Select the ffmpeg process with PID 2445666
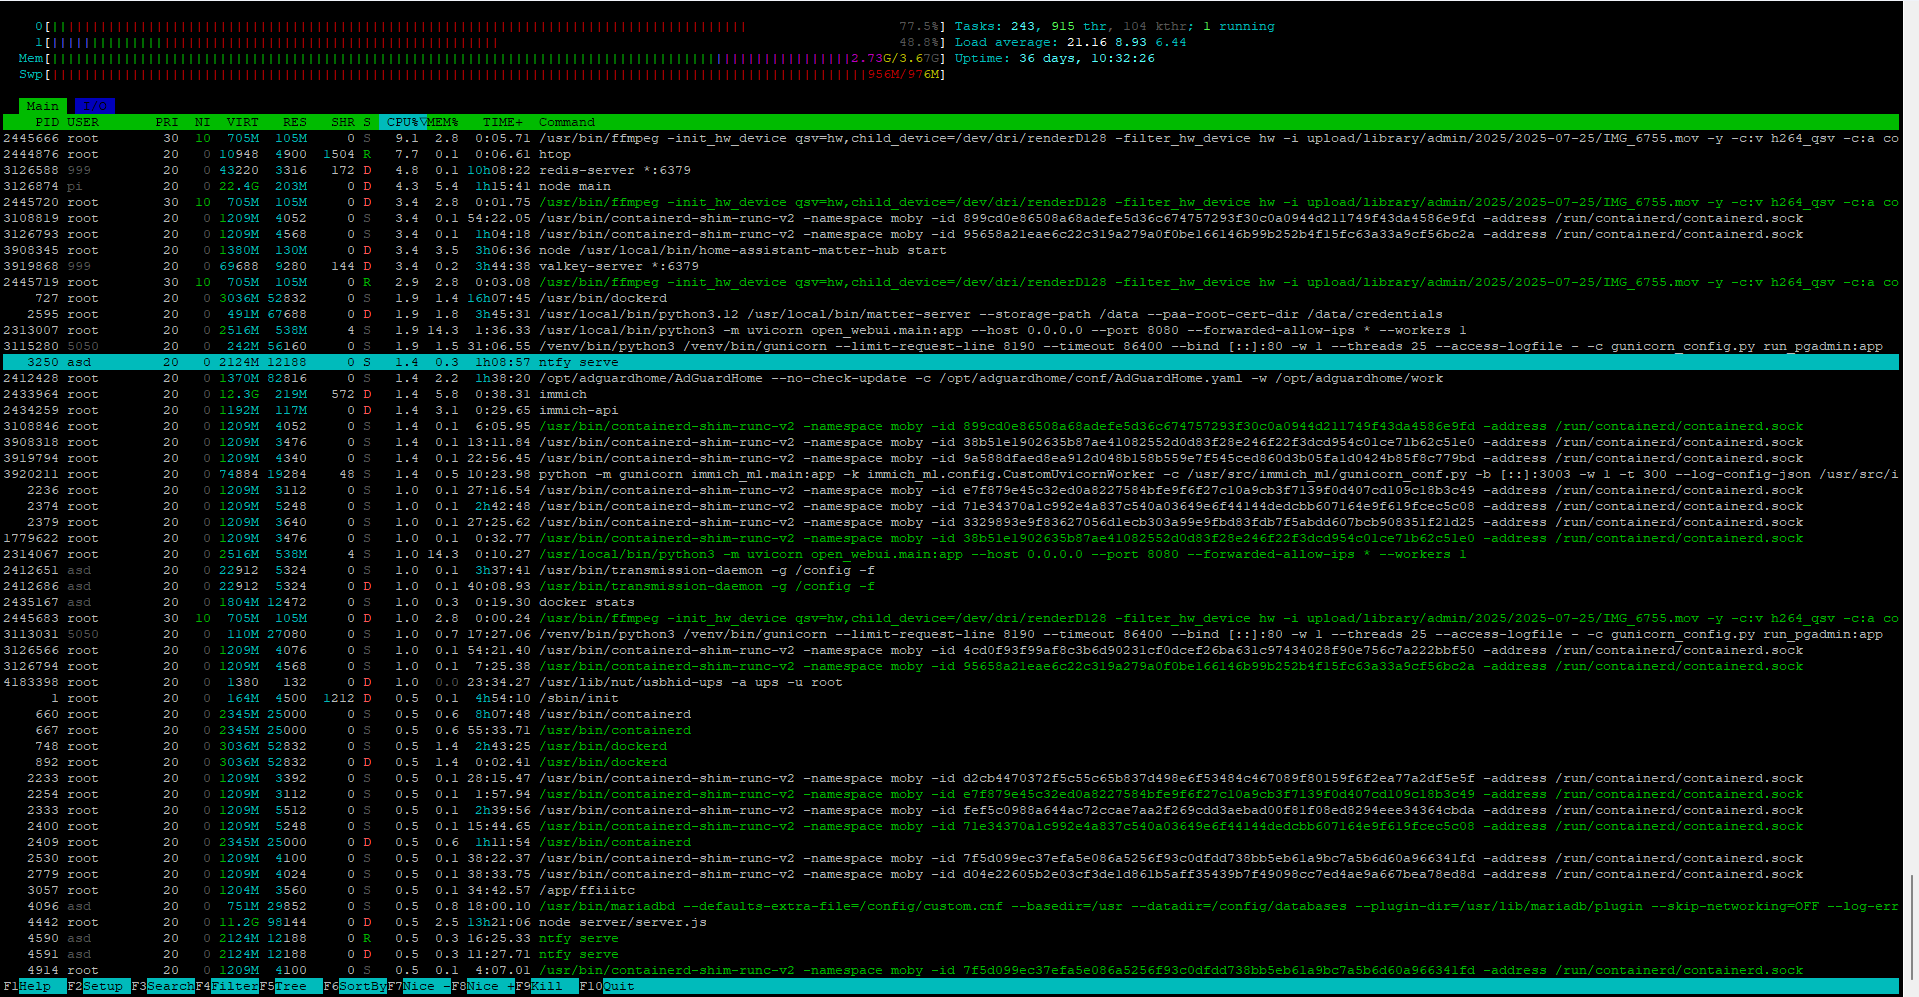The image size is (1919, 997). [951, 138]
